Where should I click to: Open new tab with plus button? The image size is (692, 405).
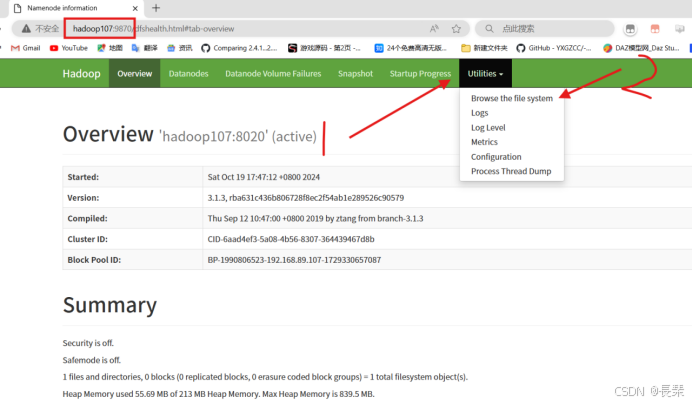[156, 8]
